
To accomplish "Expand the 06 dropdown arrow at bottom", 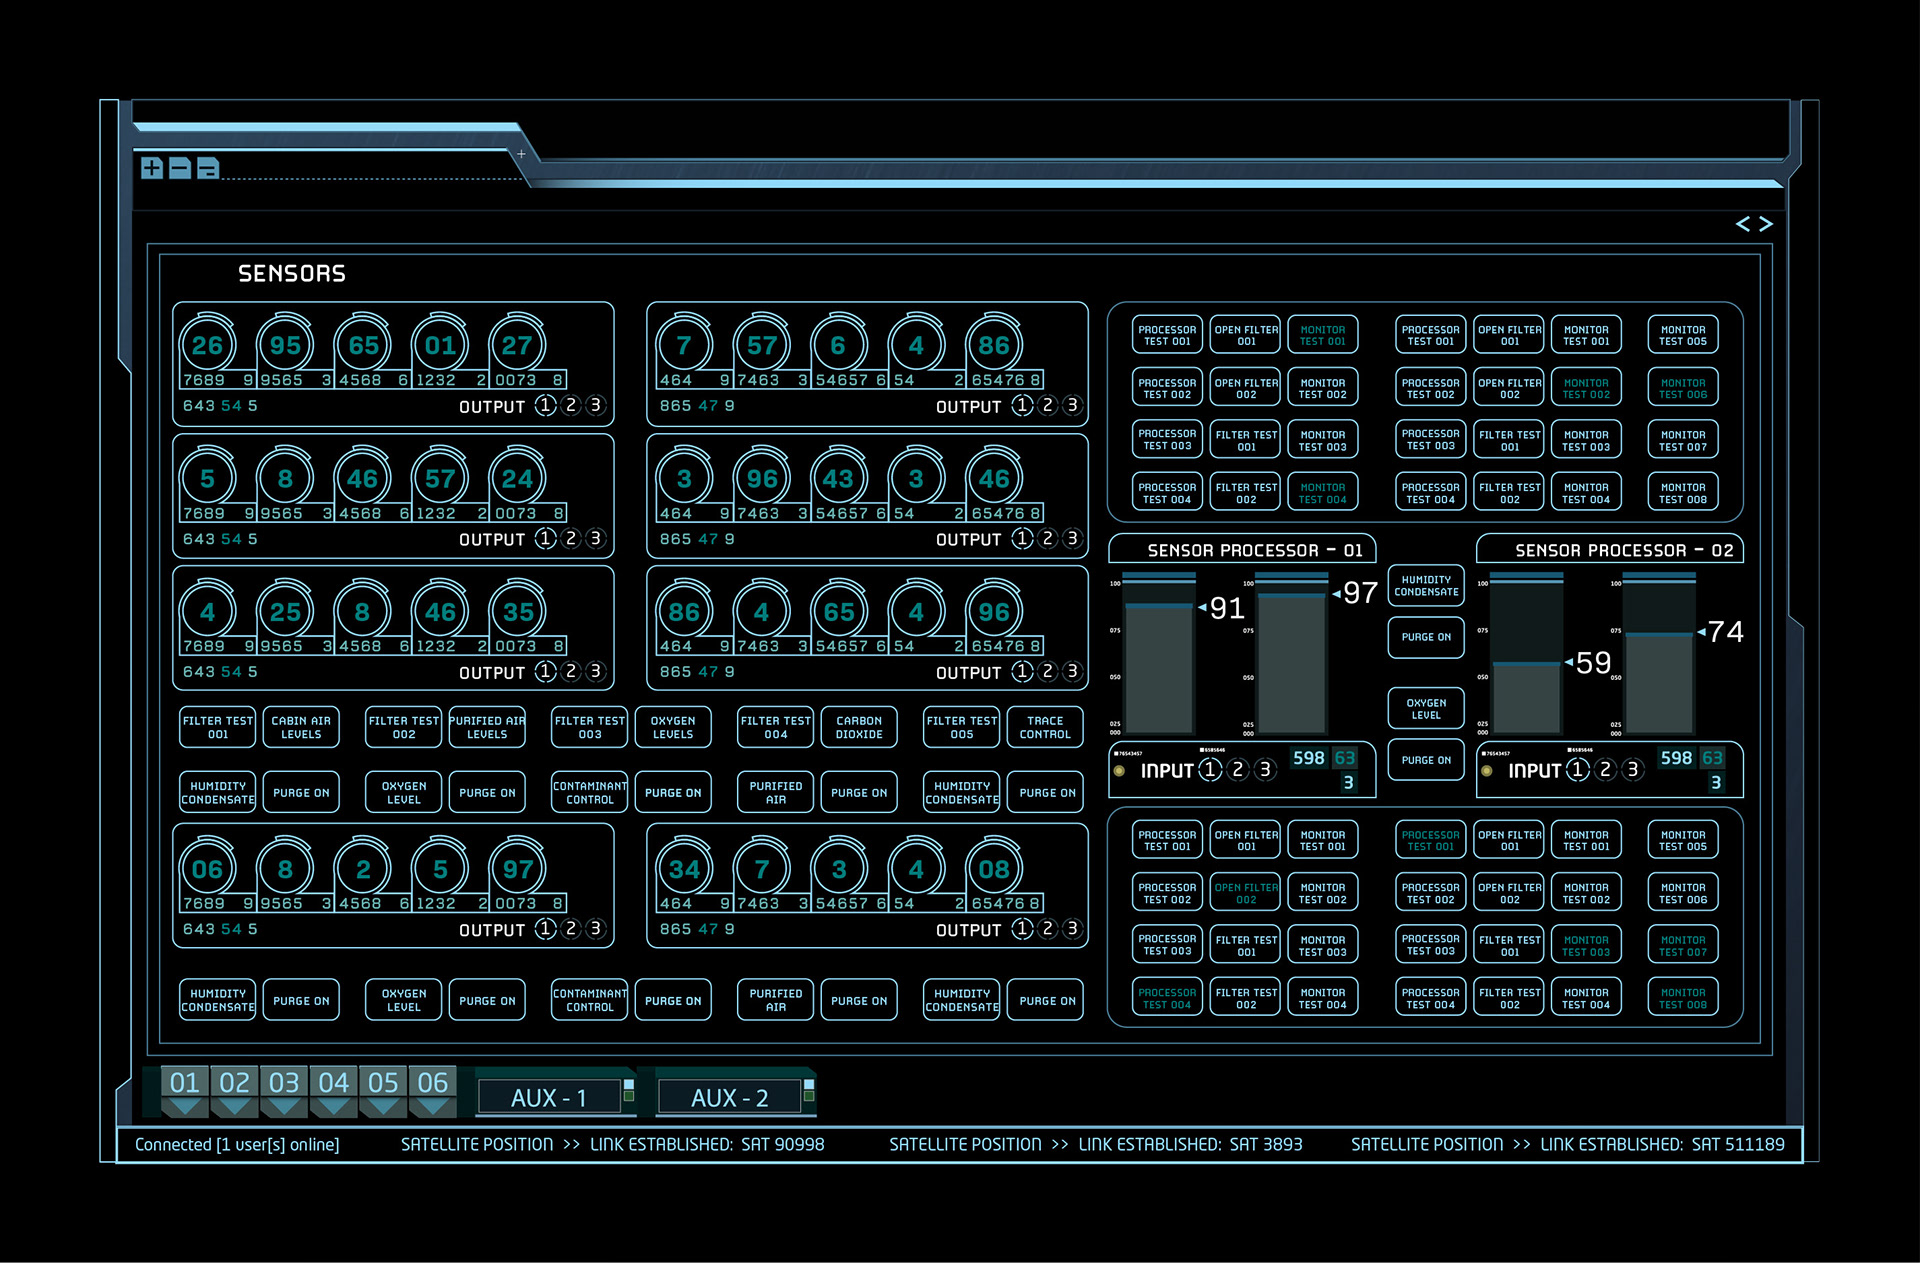I will pos(432,1107).
